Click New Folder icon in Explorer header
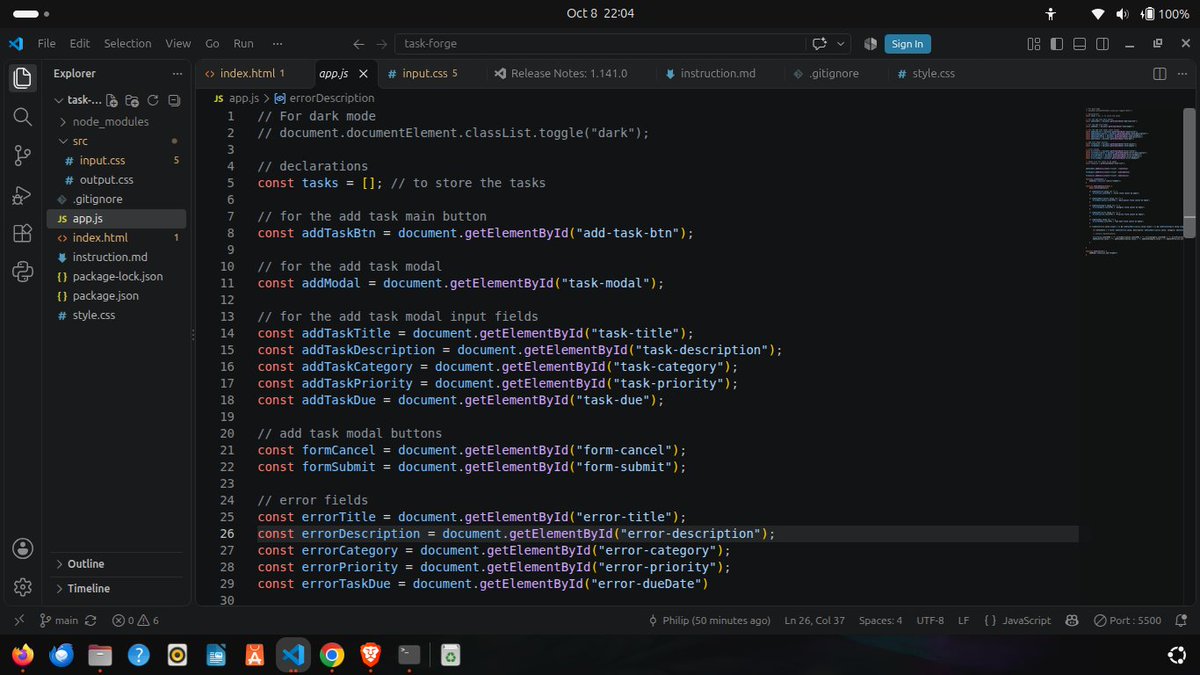 click(132, 100)
